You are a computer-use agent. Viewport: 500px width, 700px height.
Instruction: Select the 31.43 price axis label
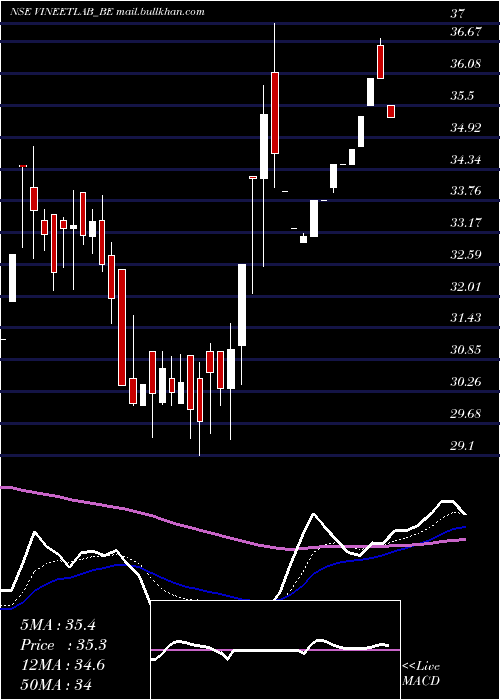465,318
